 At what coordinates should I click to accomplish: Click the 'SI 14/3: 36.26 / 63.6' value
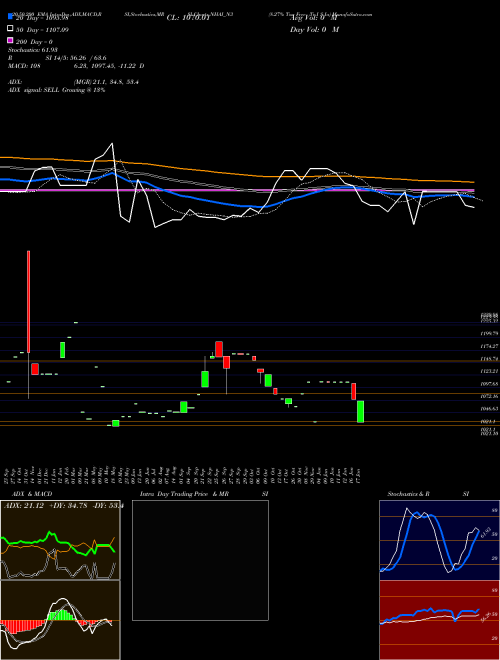click(x=76, y=58)
